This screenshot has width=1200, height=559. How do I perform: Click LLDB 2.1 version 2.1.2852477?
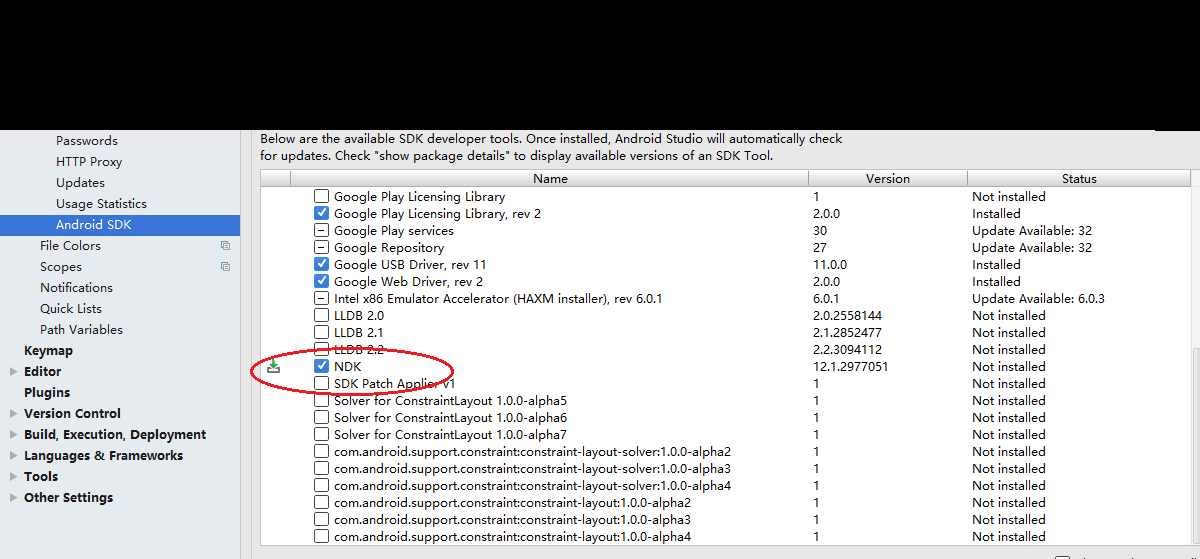[847, 333]
